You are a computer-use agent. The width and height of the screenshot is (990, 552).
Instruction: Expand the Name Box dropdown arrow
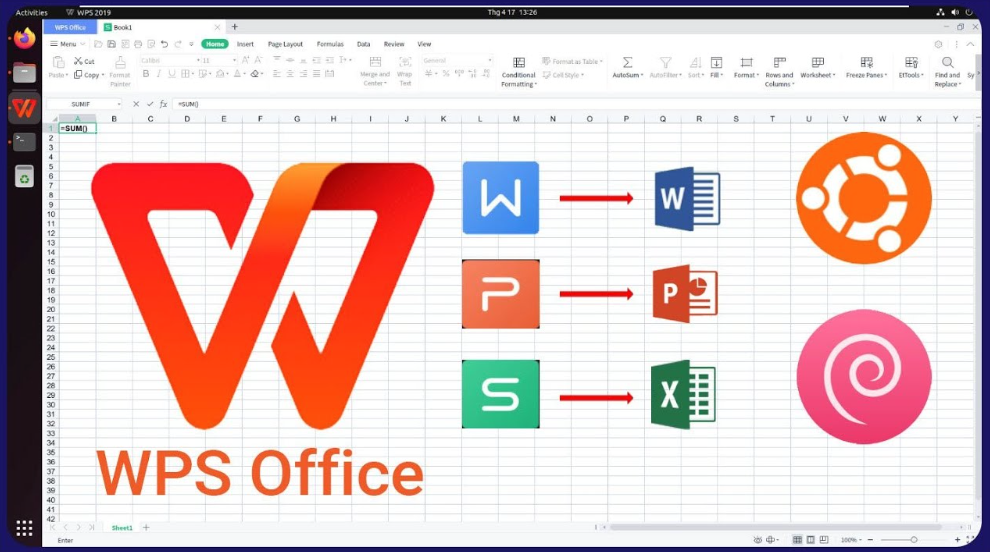coord(119,104)
